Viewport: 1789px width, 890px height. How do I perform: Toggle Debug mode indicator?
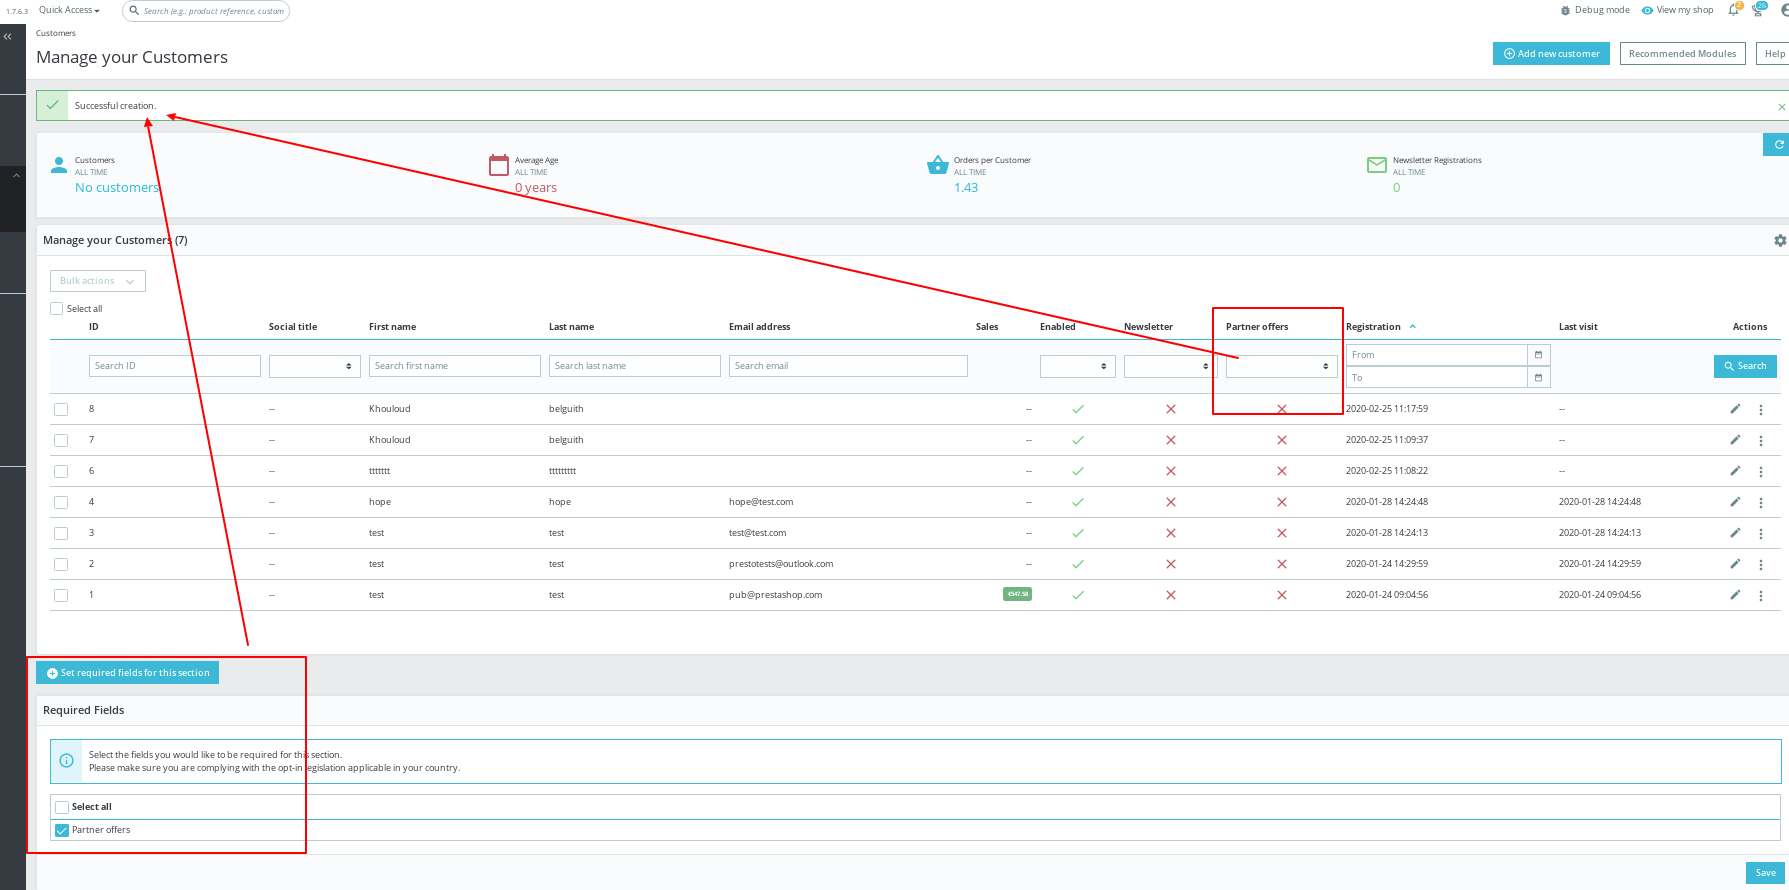[x=1594, y=10]
